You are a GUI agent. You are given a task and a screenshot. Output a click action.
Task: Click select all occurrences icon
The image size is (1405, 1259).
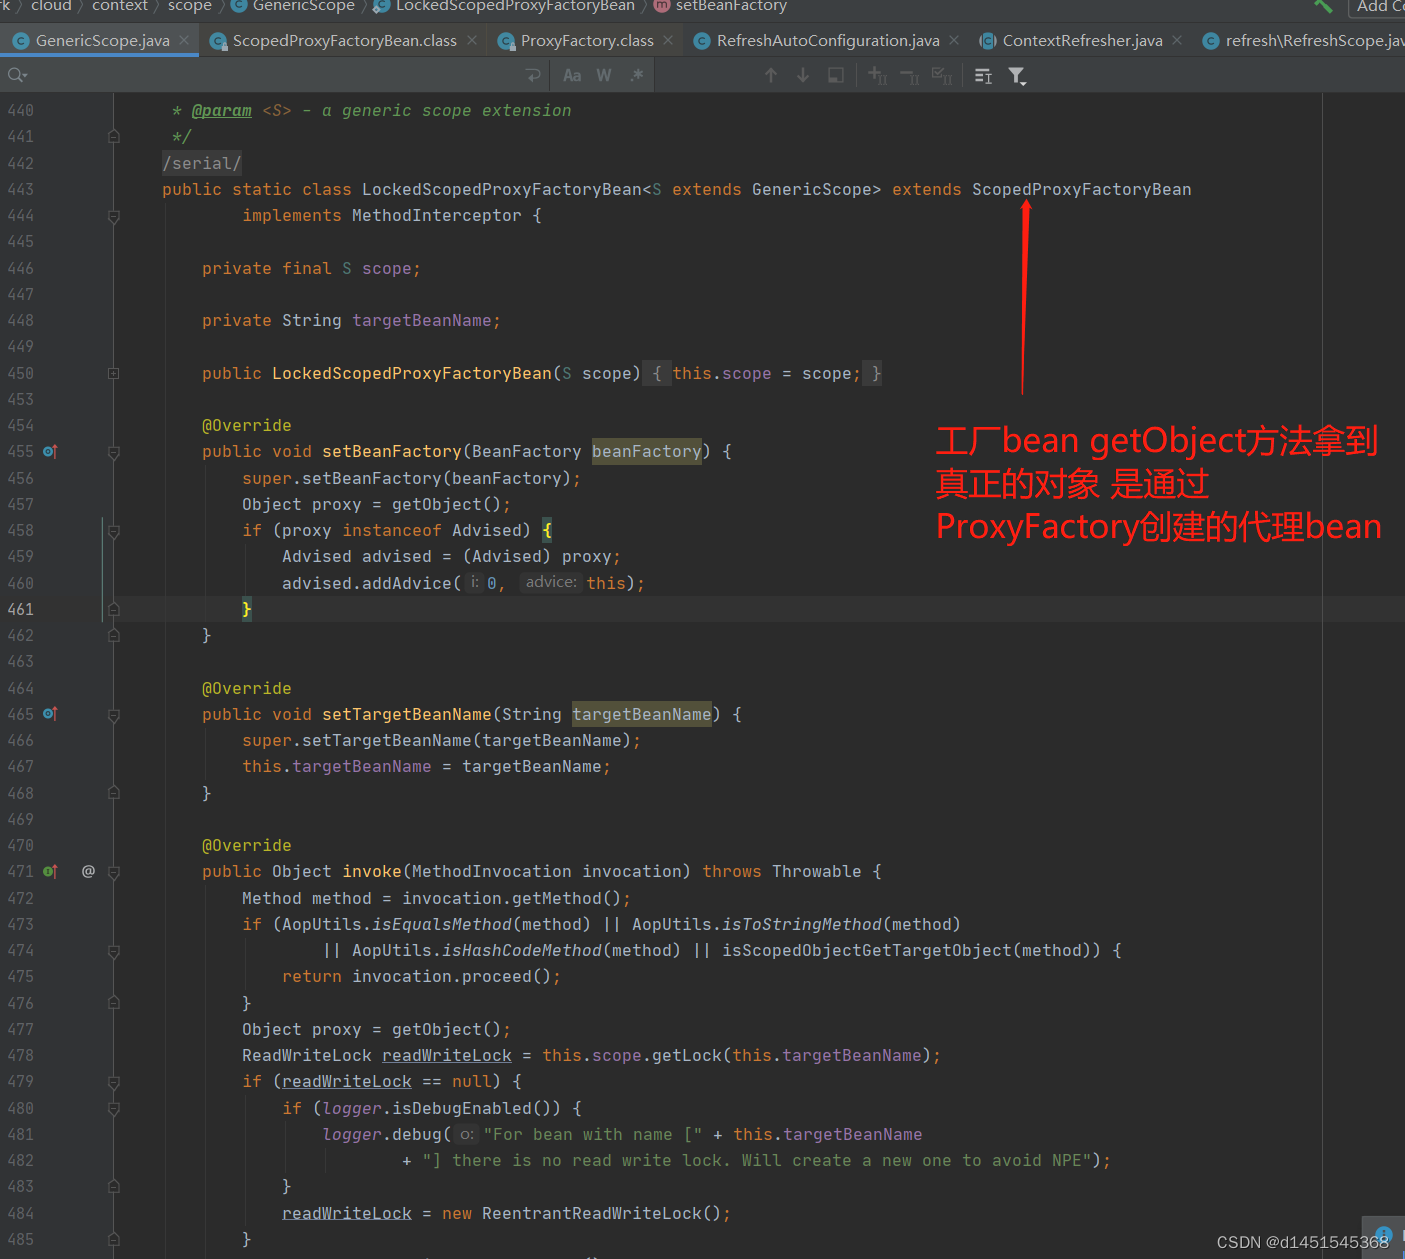click(941, 76)
